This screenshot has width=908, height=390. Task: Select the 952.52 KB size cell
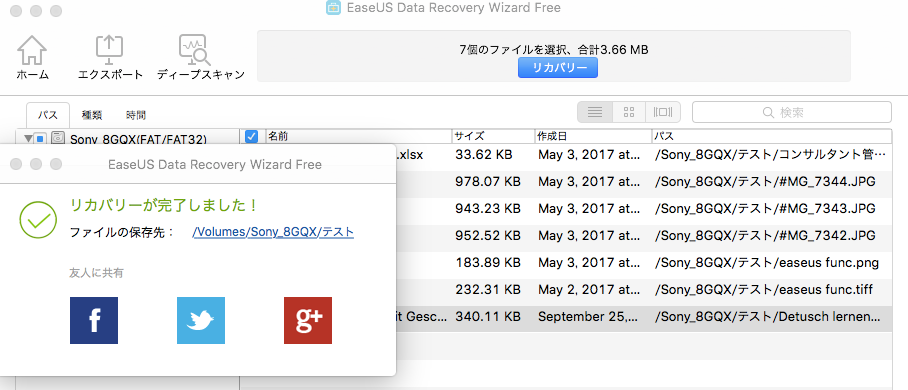(x=488, y=236)
